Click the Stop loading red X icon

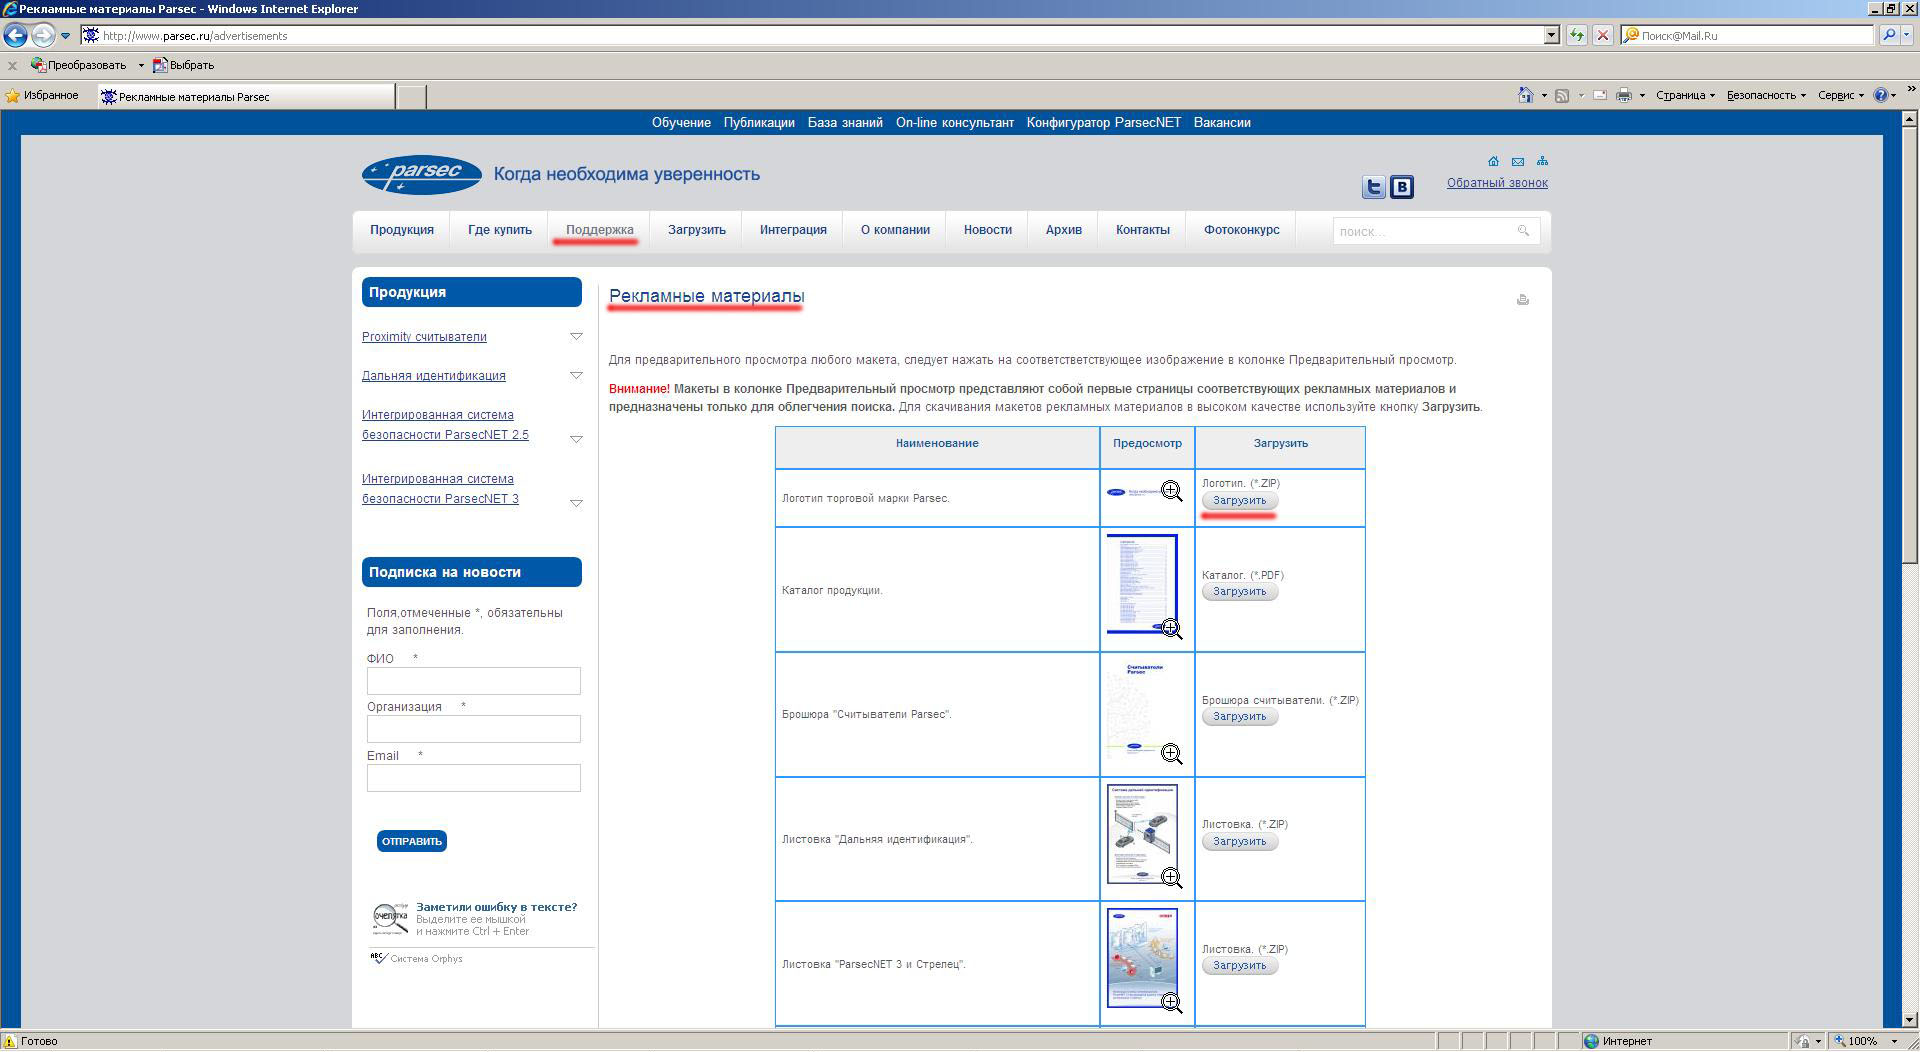pyautogui.click(x=1602, y=35)
